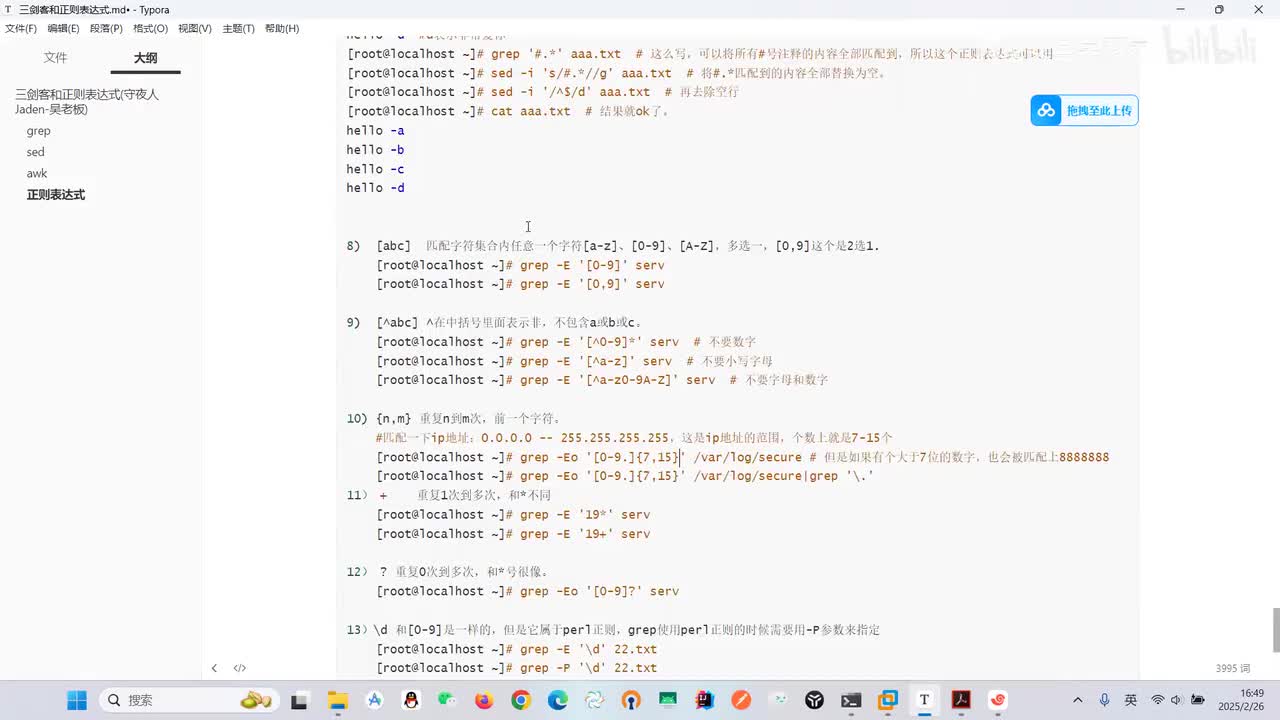1280x720 pixels.
Task: Click the "sed -i '/^$/d' aaa.txt" line
Action: click(543, 92)
